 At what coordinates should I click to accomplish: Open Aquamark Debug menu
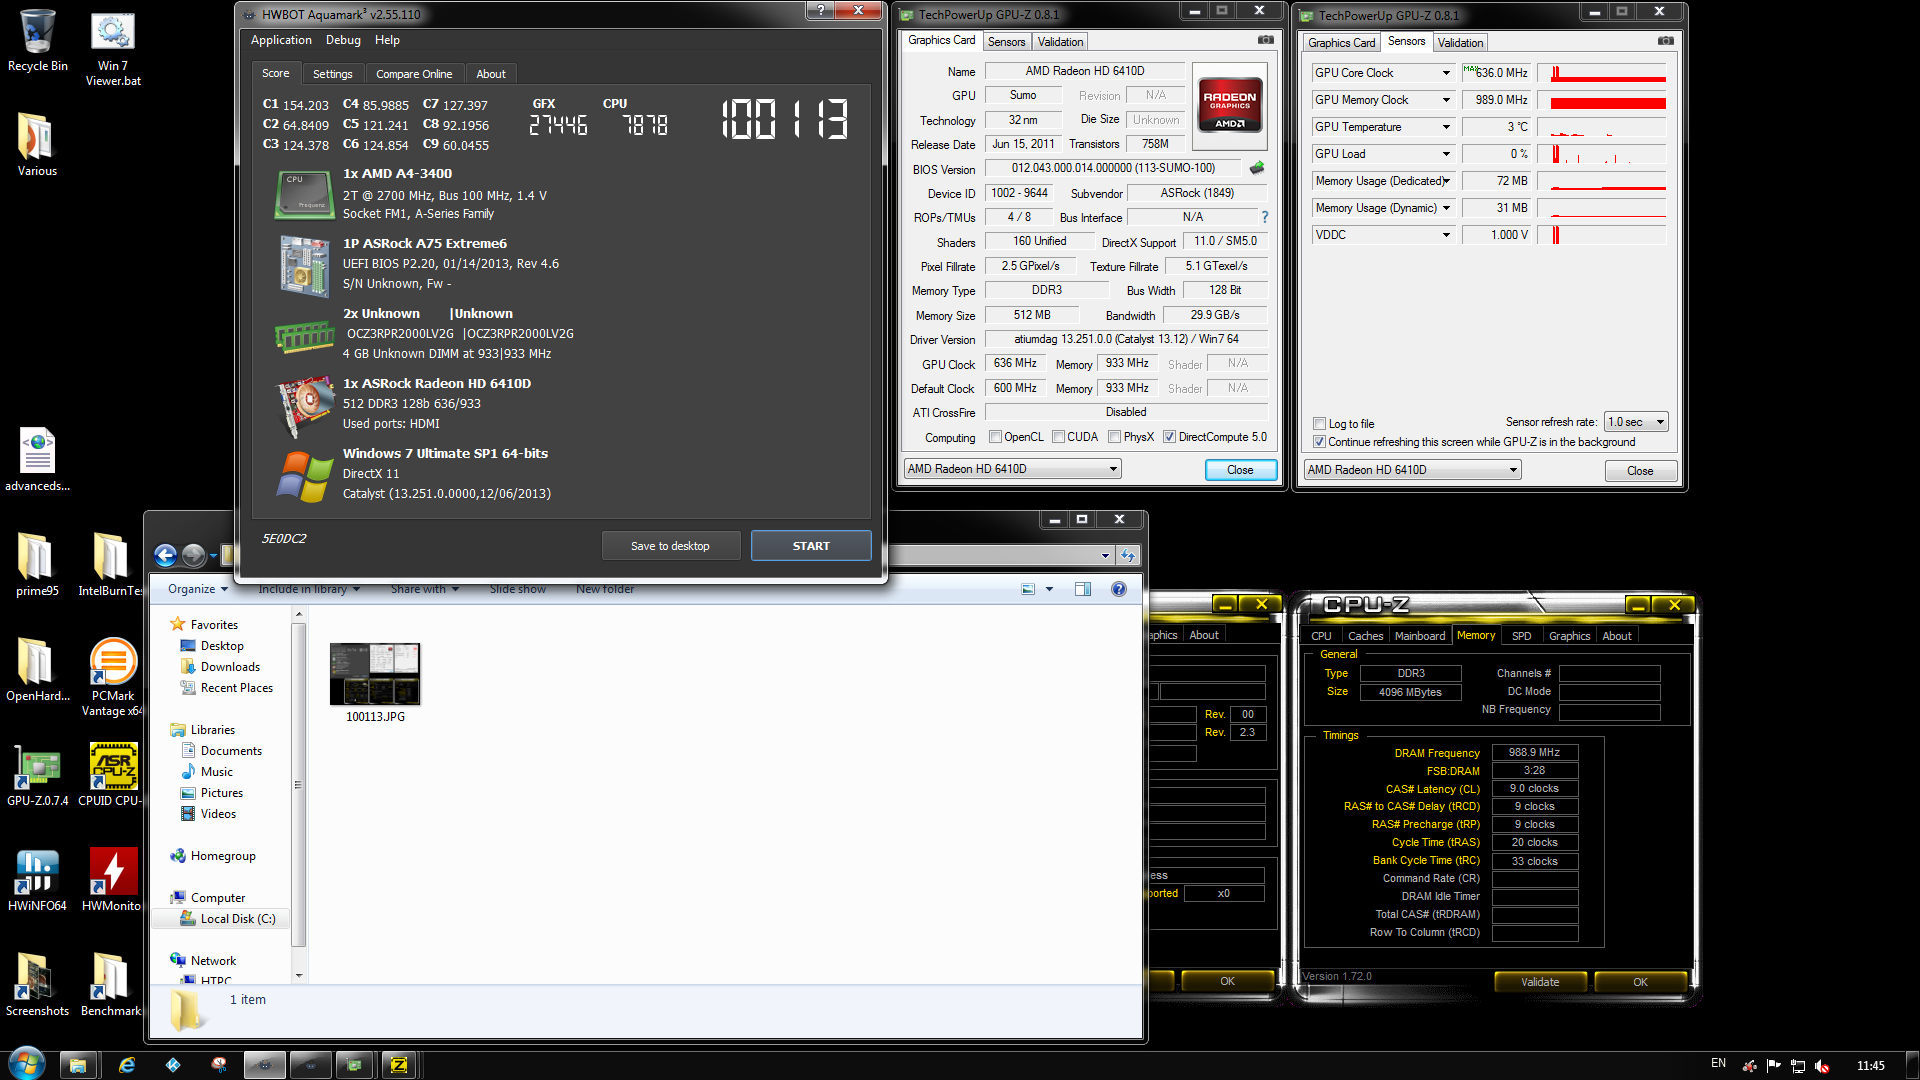(343, 40)
